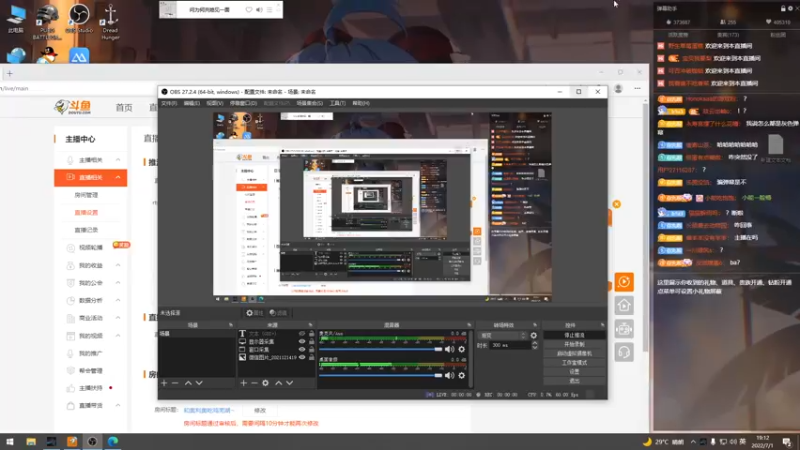
Task: Add a new scene with plus icon
Action: 164,383
